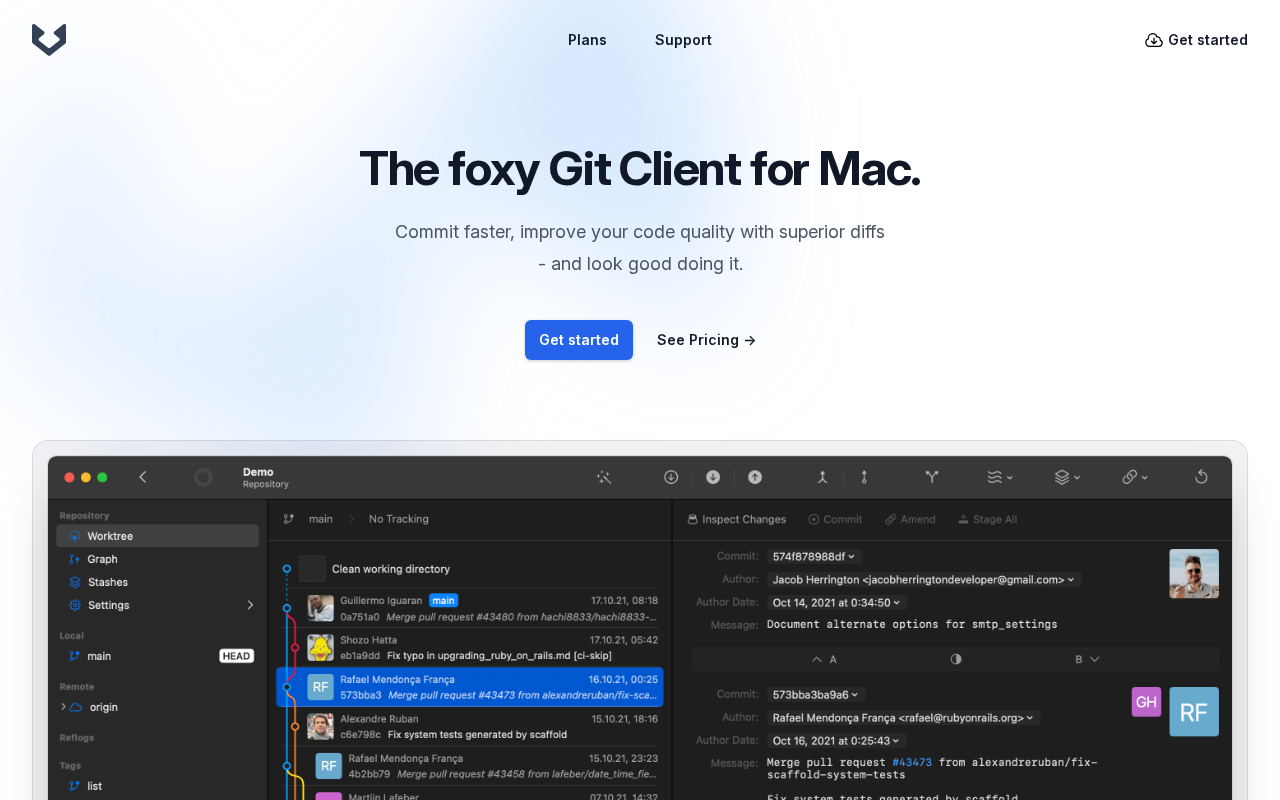Open the Oct 16, 2021 author date dropdown
The image size is (1280, 800).
tap(838, 740)
